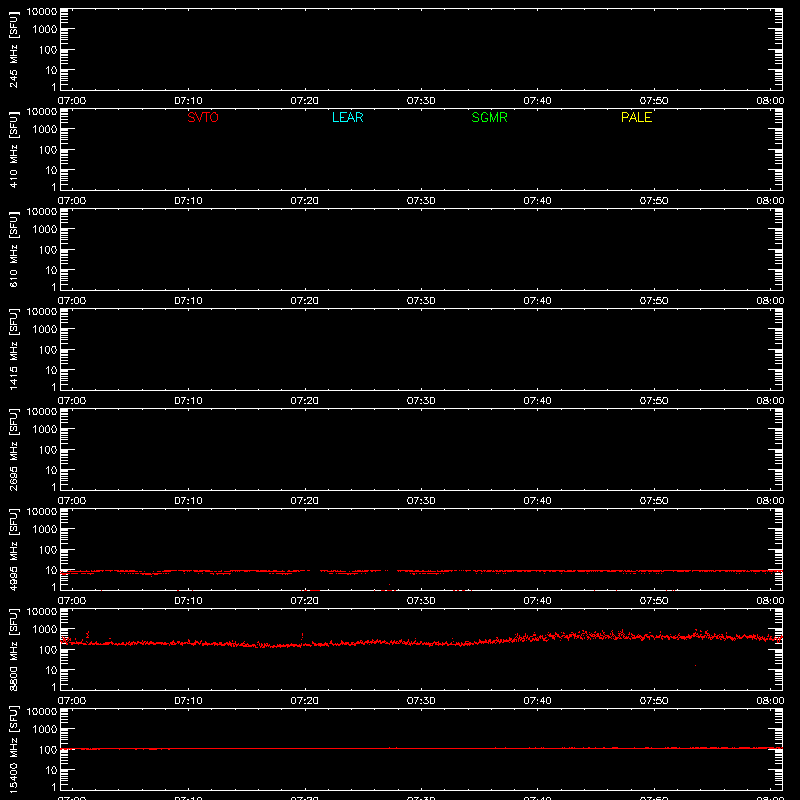Select the 245 MHz [SFU] axis title
This screenshot has width=800, height=800.
pyautogui.click(x=13, y=49)
